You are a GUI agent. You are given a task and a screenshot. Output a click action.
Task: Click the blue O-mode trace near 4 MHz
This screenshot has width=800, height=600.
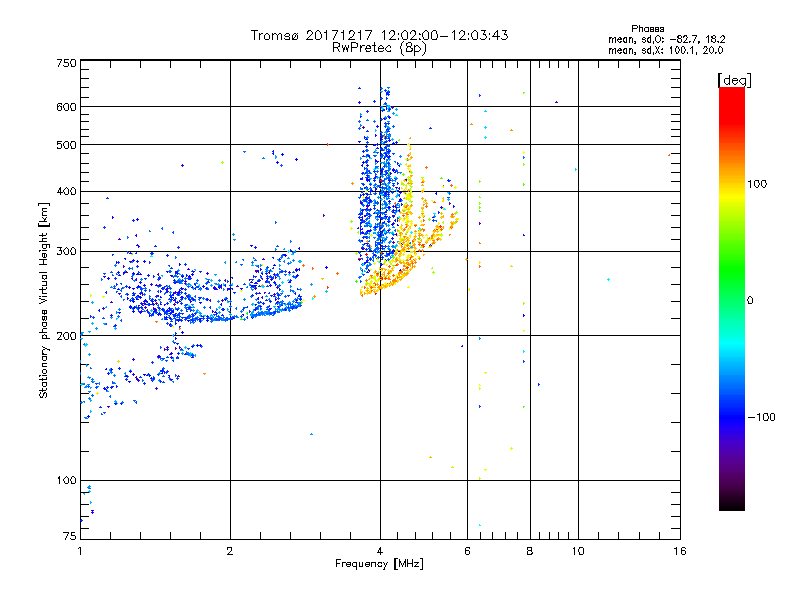pyautogui.click(x=379, y=184)
